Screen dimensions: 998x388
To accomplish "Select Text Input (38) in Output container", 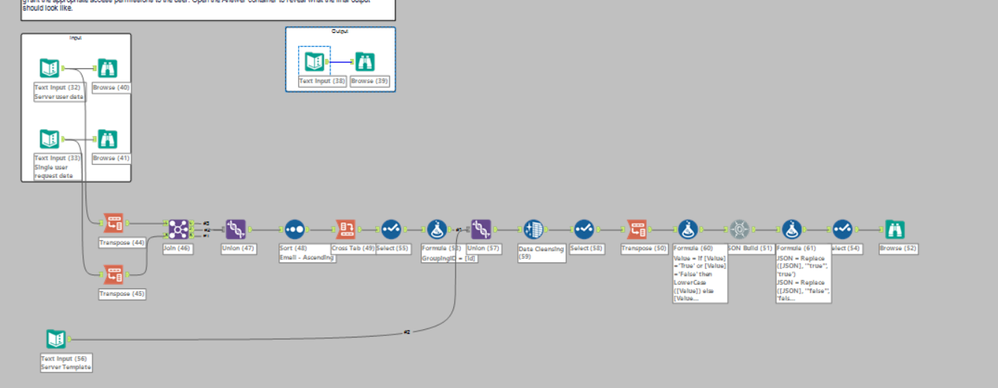I will click(x=314, y=62).
